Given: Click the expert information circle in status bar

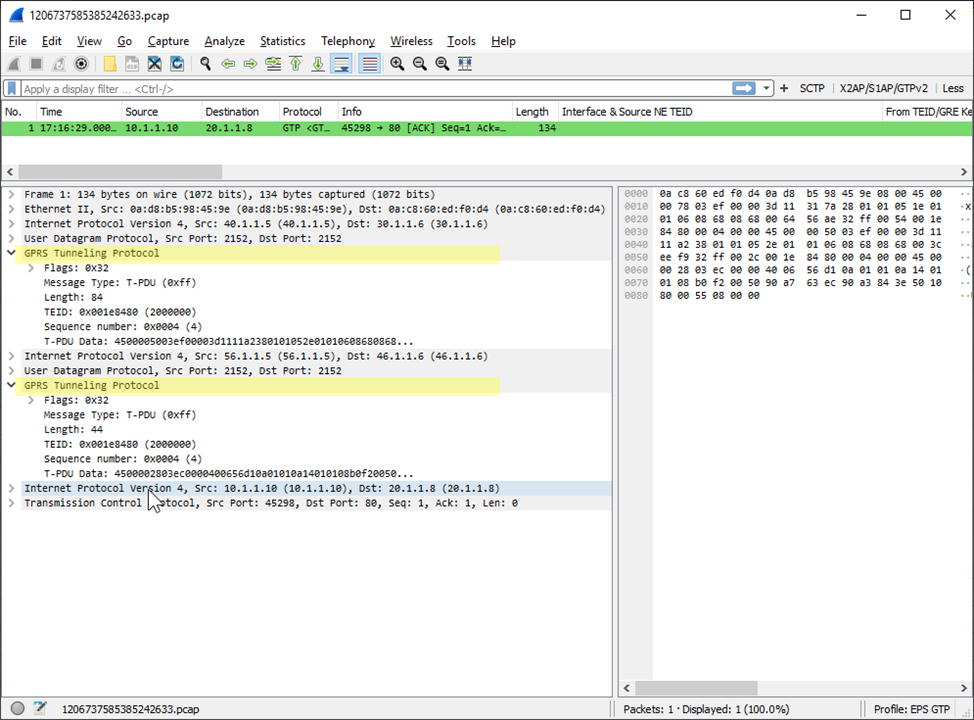Looking at the screenshot, I should pos(17,709).
